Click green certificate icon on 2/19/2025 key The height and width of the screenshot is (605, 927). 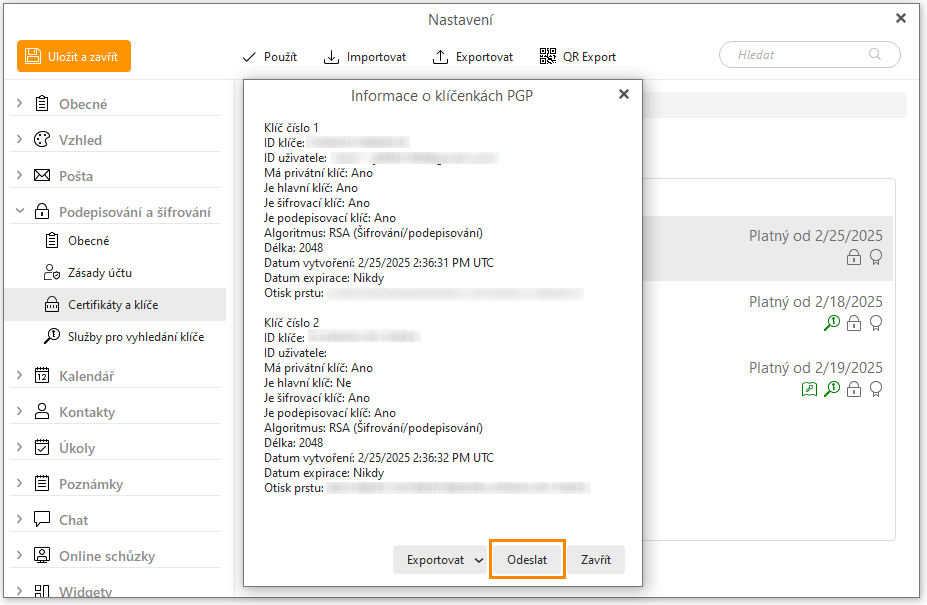click(809, 389)
